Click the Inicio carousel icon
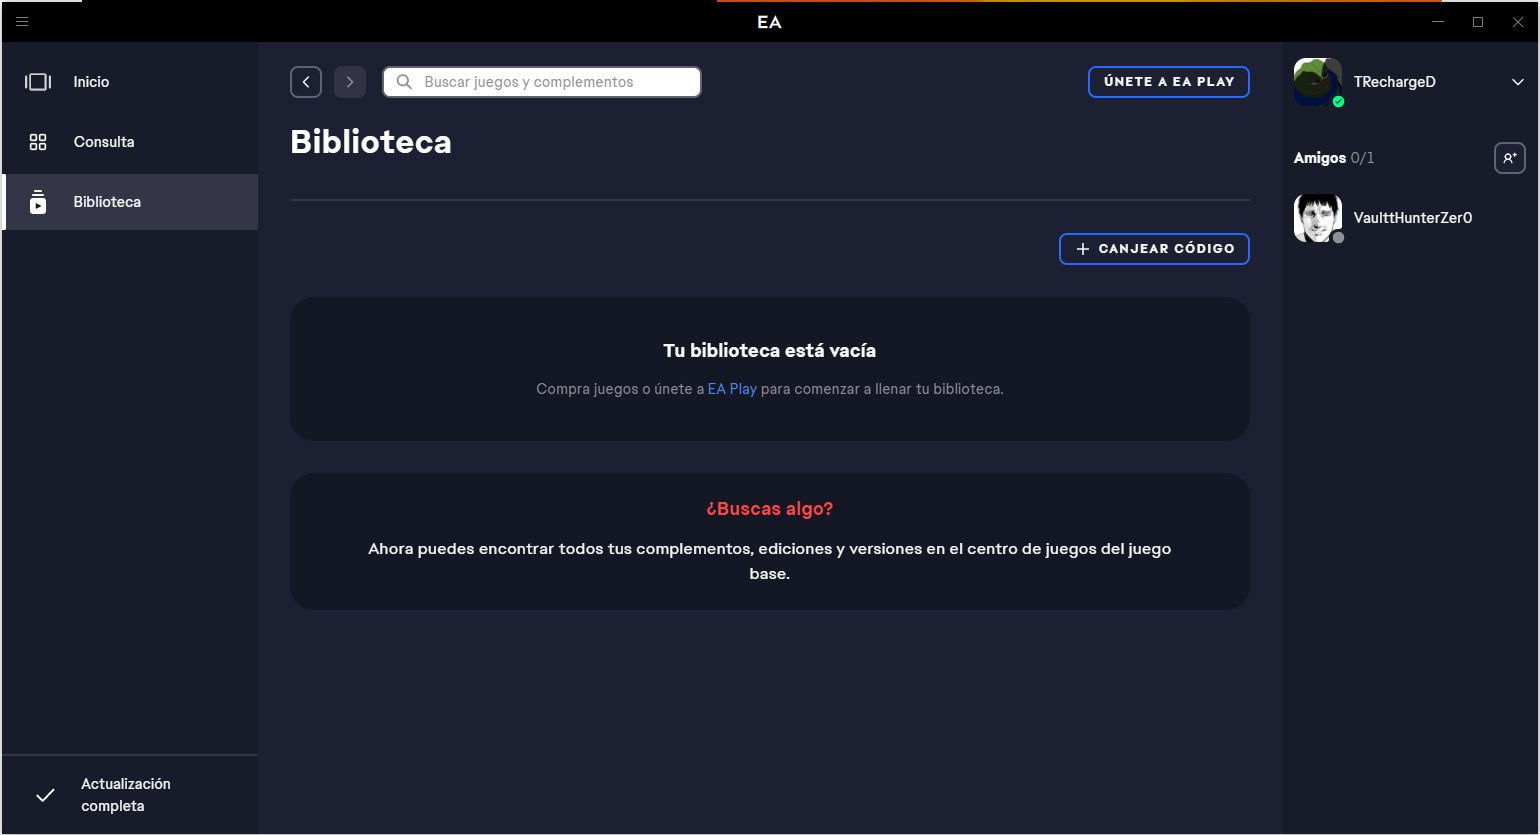Screen dimensions: 1540x835 click(x=38, y=82)
